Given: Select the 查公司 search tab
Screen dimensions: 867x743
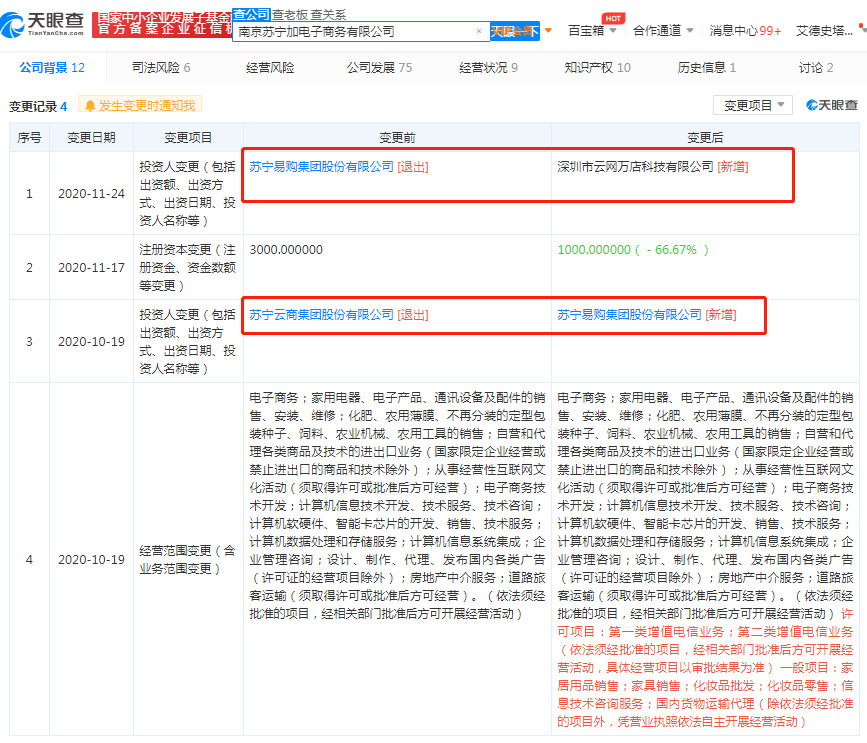Looking at the screenshot, I should click(x=251, y=14).
